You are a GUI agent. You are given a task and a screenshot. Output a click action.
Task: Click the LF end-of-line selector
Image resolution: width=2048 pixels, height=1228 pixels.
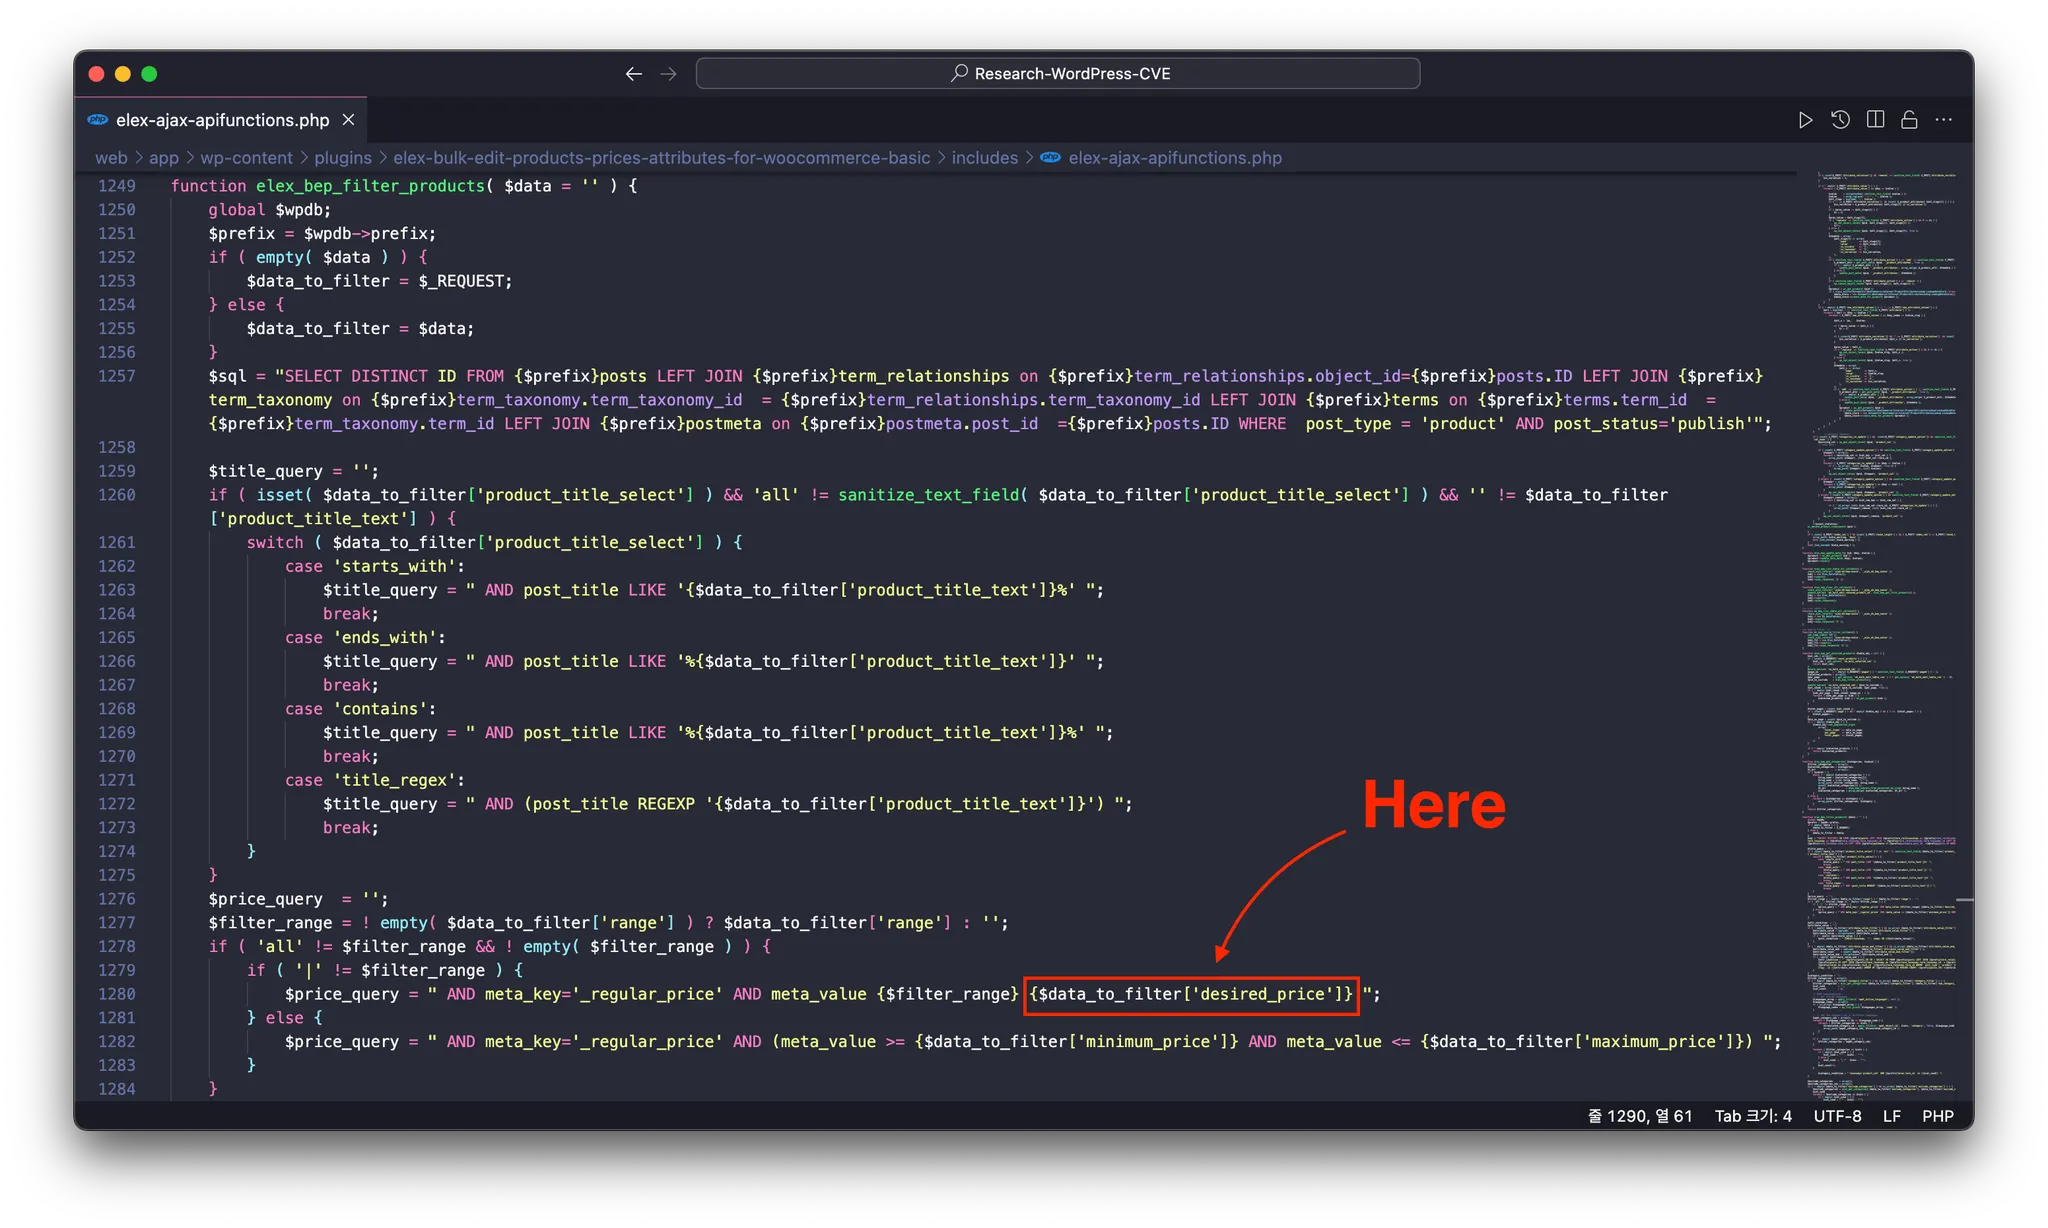pos(1891,1116)
